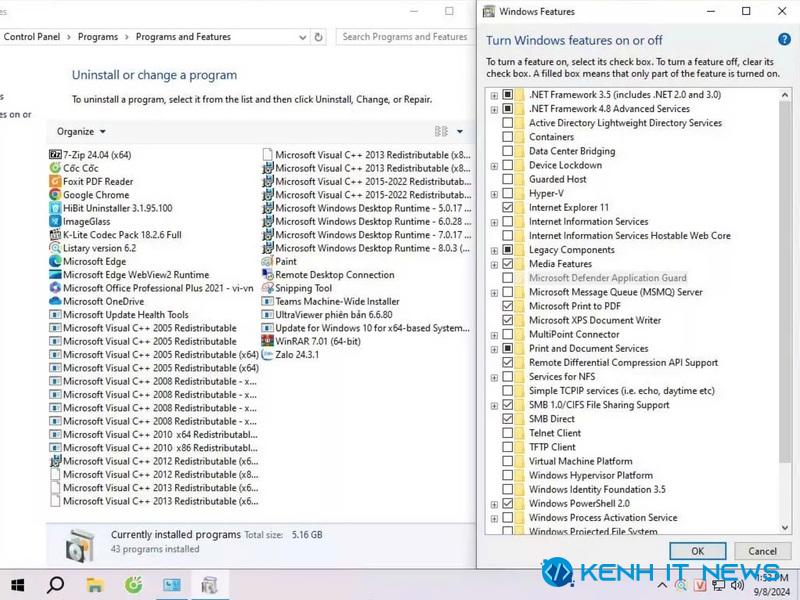Select the Listary version 6.2 icon
Image resolution: width=800 pixels, height=600 pixels.
click(55, 248)
